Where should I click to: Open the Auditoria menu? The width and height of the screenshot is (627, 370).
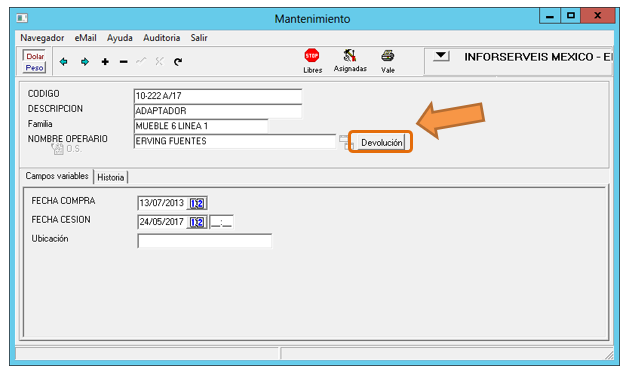click(162, 38)
